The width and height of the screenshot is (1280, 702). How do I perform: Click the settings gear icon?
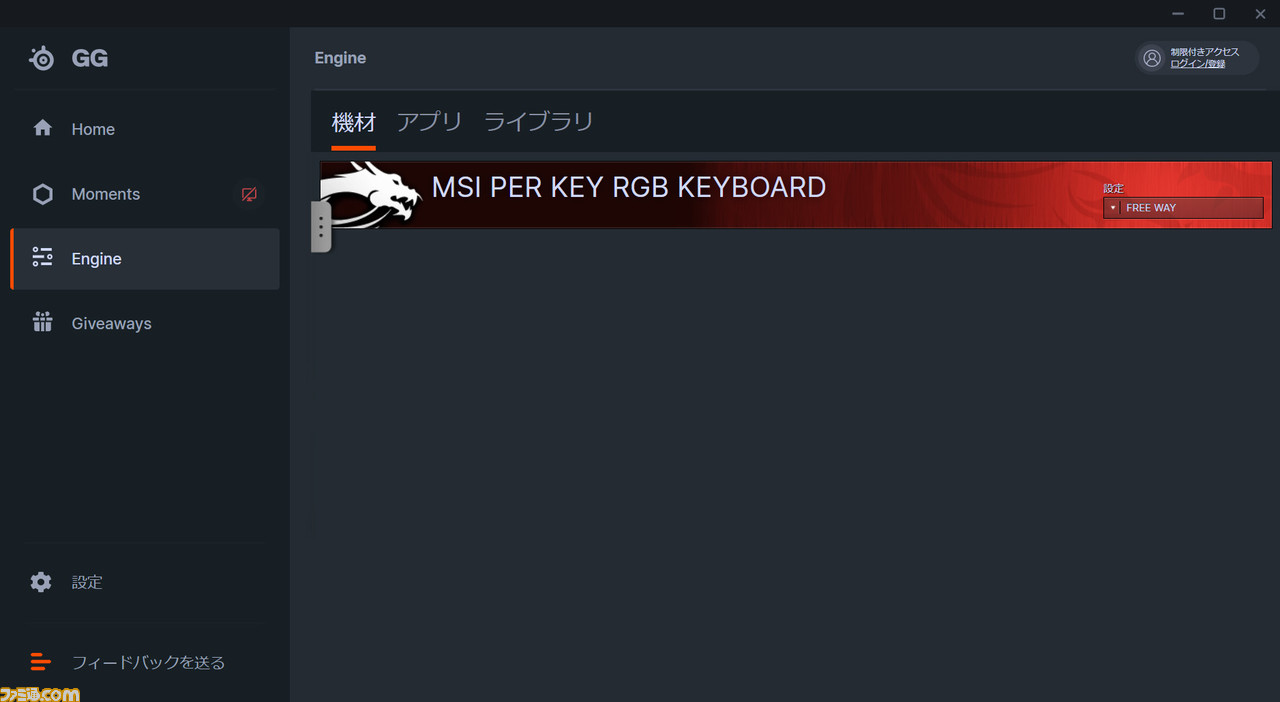click(41, 582)
